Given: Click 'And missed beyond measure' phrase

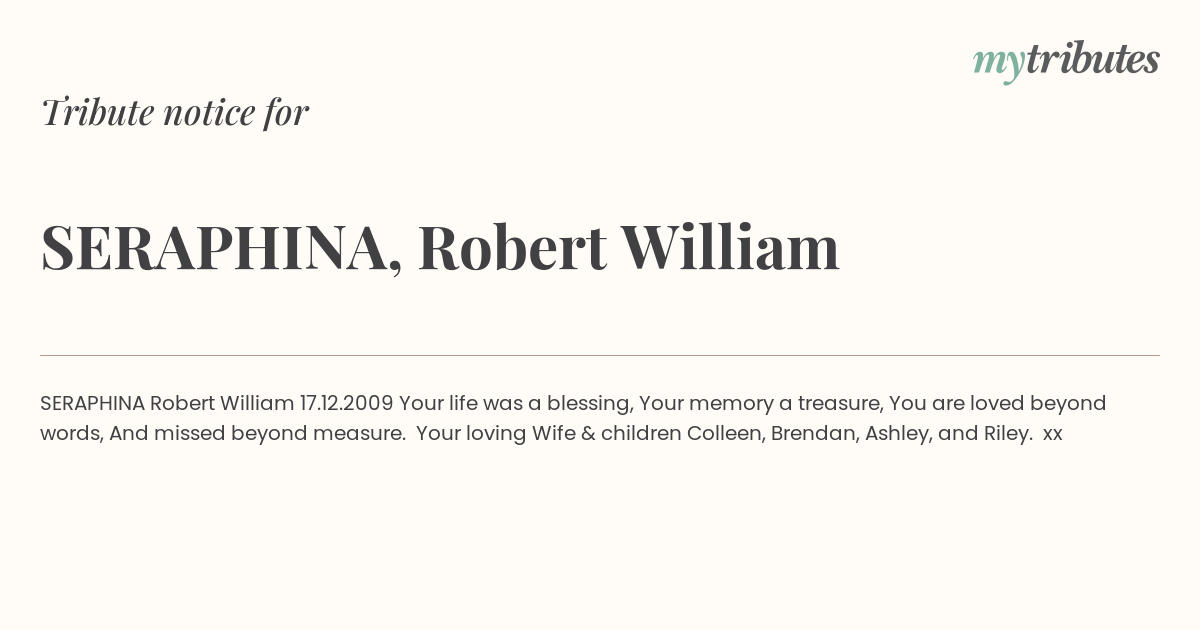Looking at the screenshot, I should coord(257,433).
